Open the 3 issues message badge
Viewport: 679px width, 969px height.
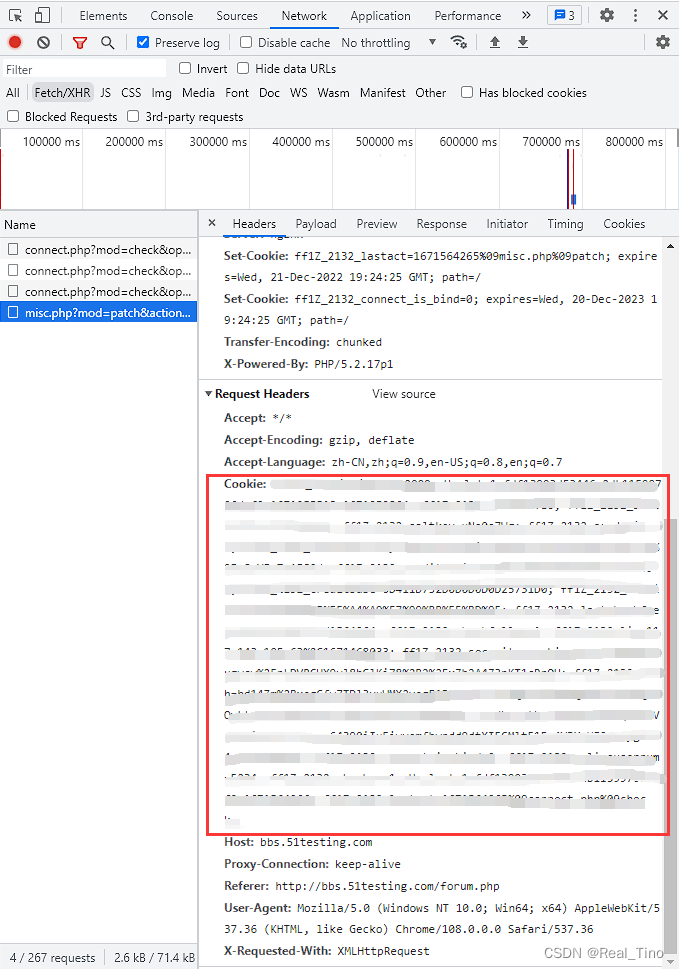point(564,15)
